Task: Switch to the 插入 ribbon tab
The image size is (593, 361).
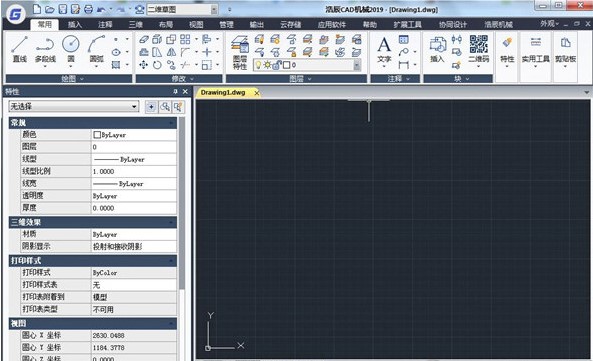Action: click(x=75, y=25)
